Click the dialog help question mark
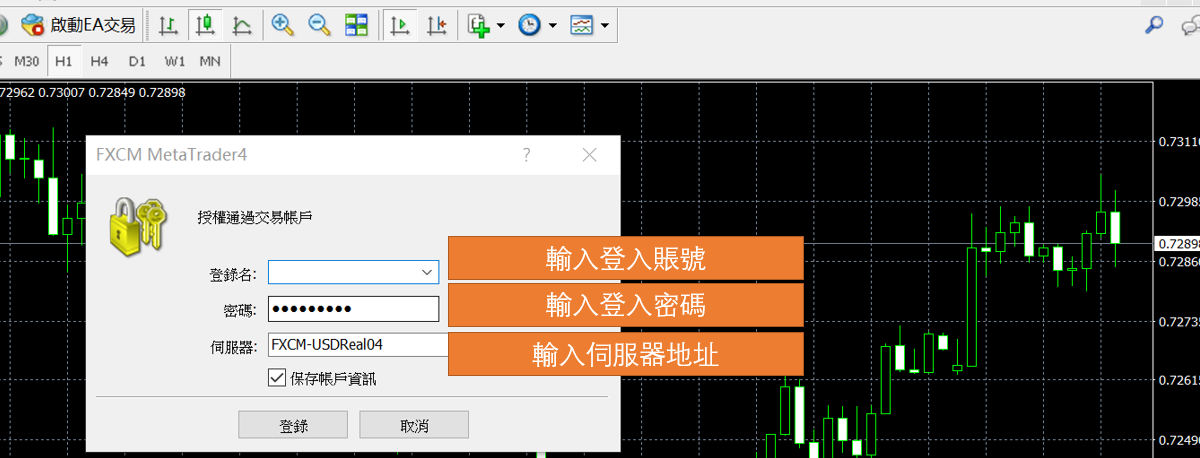 [x=526, y=155]
